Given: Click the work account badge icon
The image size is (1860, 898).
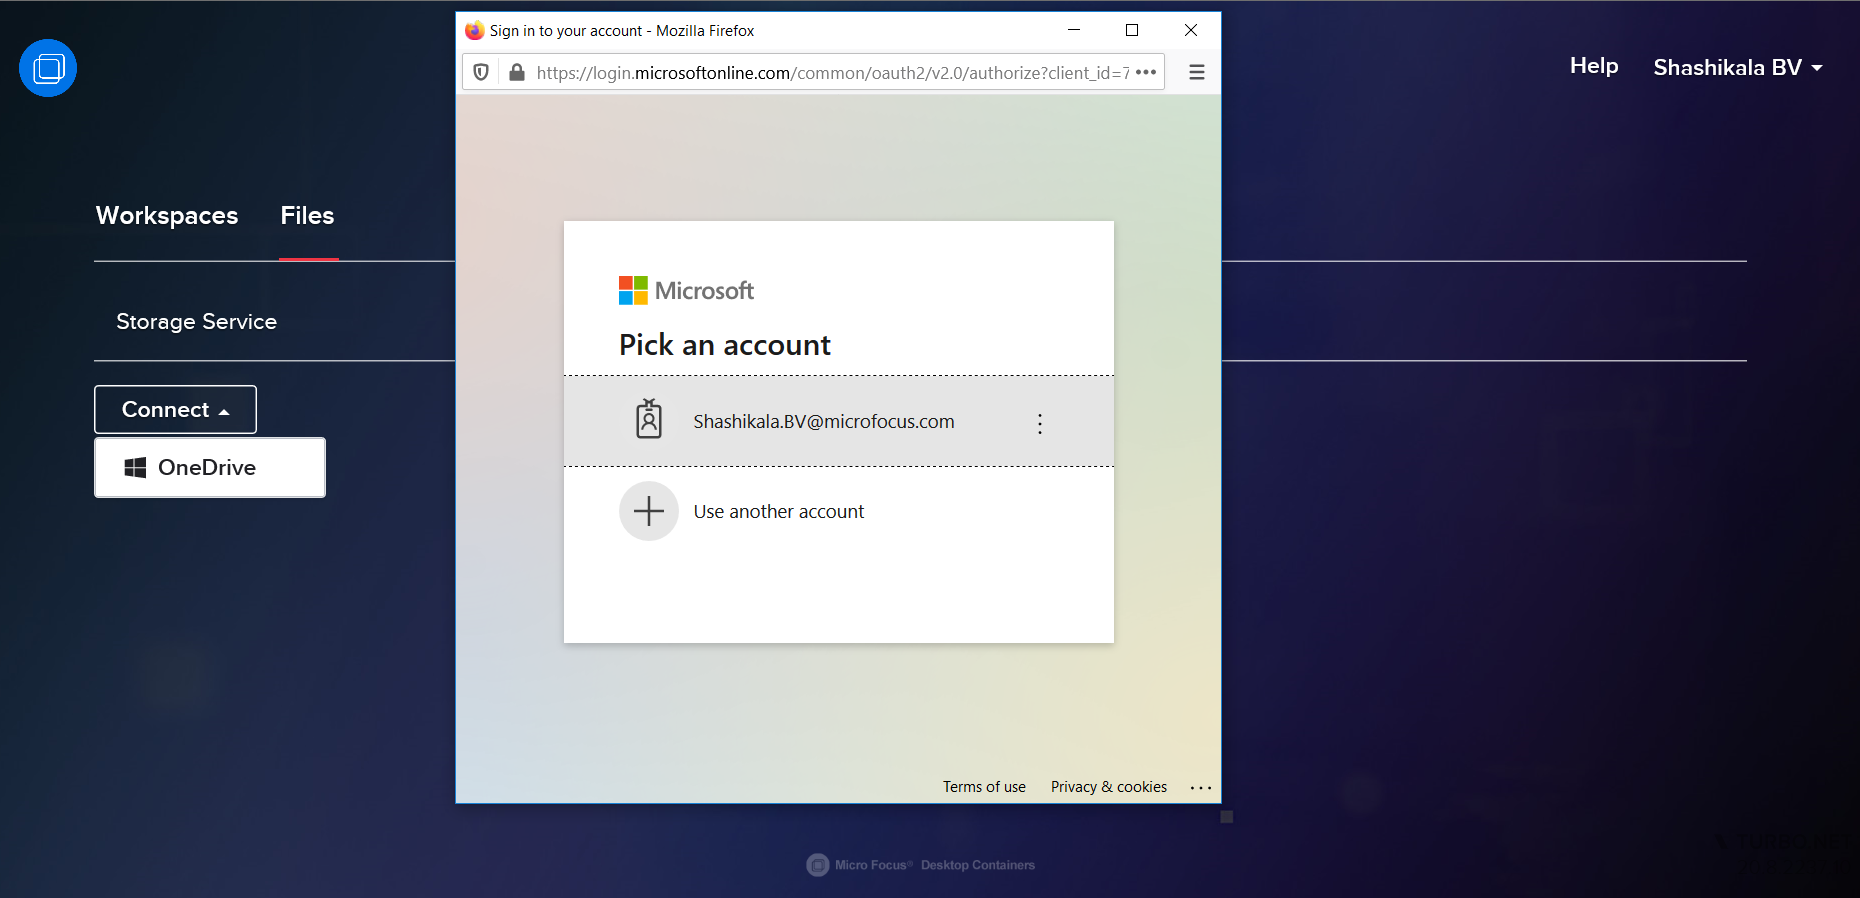Looking at the screenshot, I should pyautogui.click(x=649, y=419).
